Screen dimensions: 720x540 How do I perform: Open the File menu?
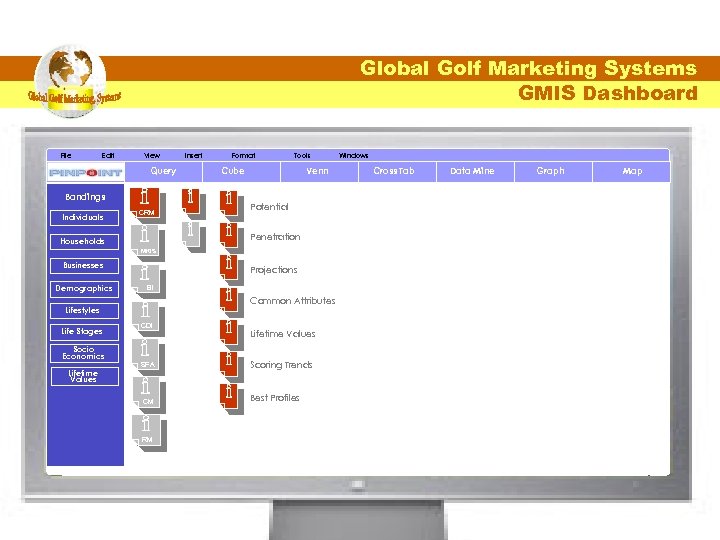click(x=66, y=155)
